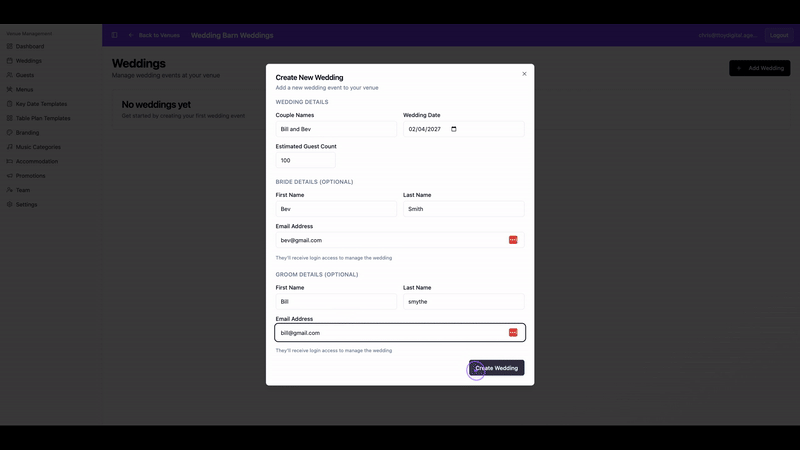
Task: Open Weddings in the sidebar
Action: (x=29, y=61)
